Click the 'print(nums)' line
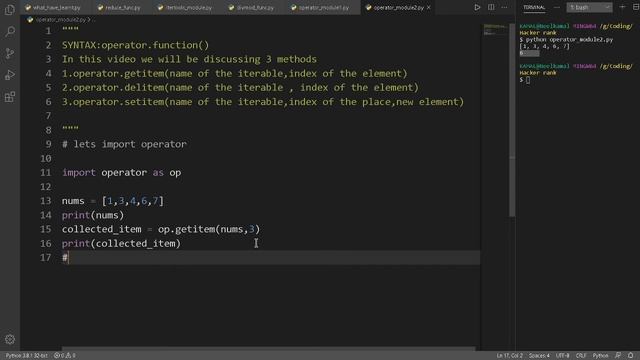Image resolution: width=640 pixels, height=360 pixels. [x=93, y=215]
